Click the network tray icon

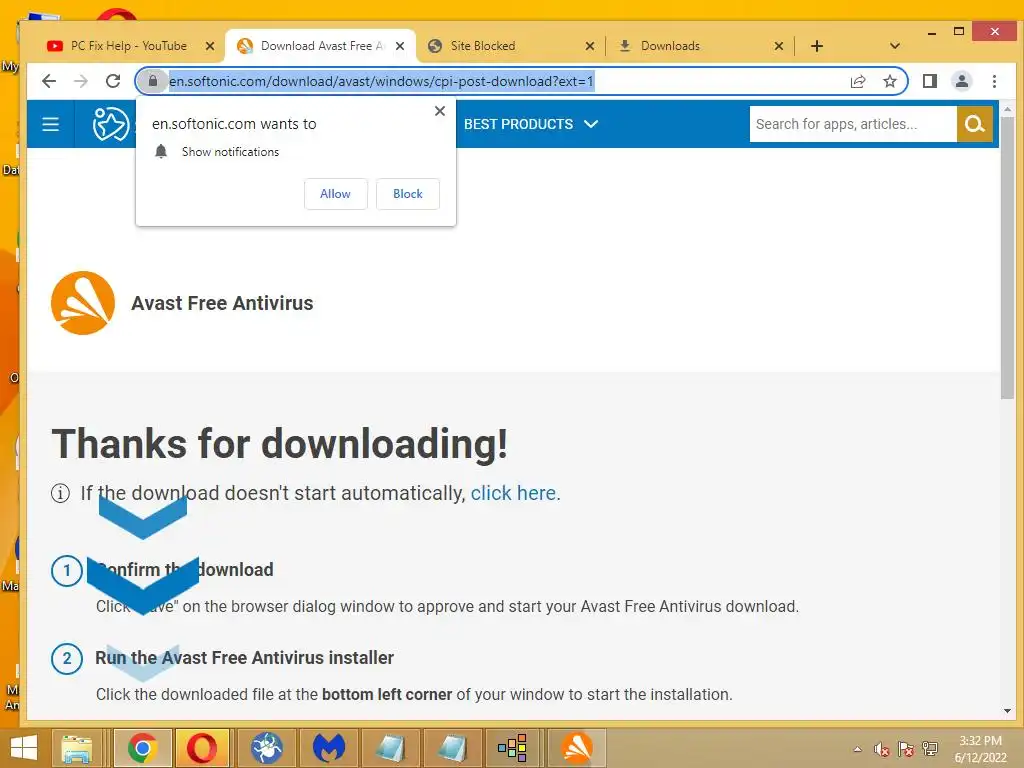930,749
